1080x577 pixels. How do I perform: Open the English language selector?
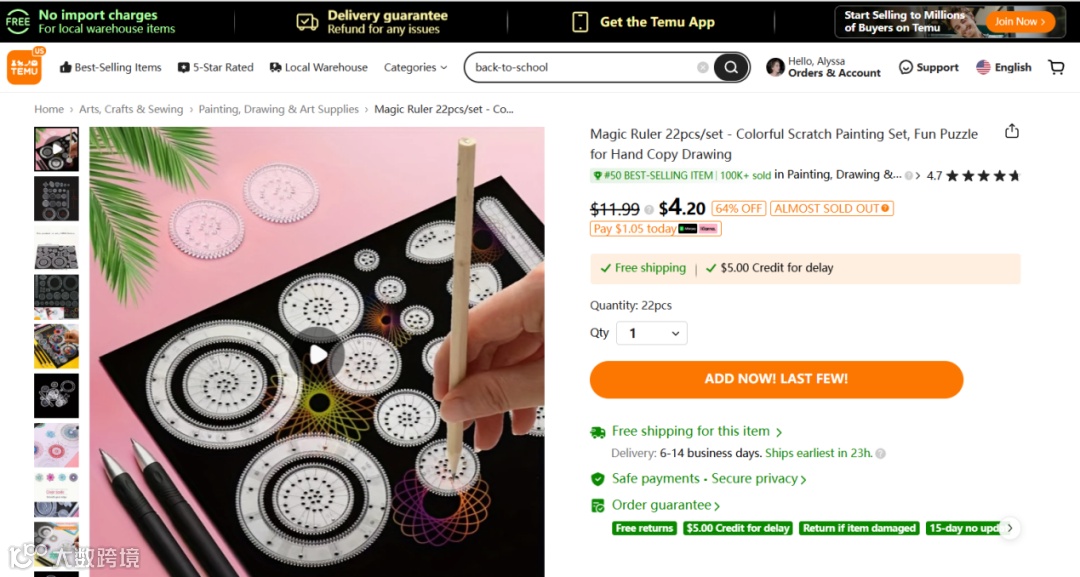[x=1004, y=67]
